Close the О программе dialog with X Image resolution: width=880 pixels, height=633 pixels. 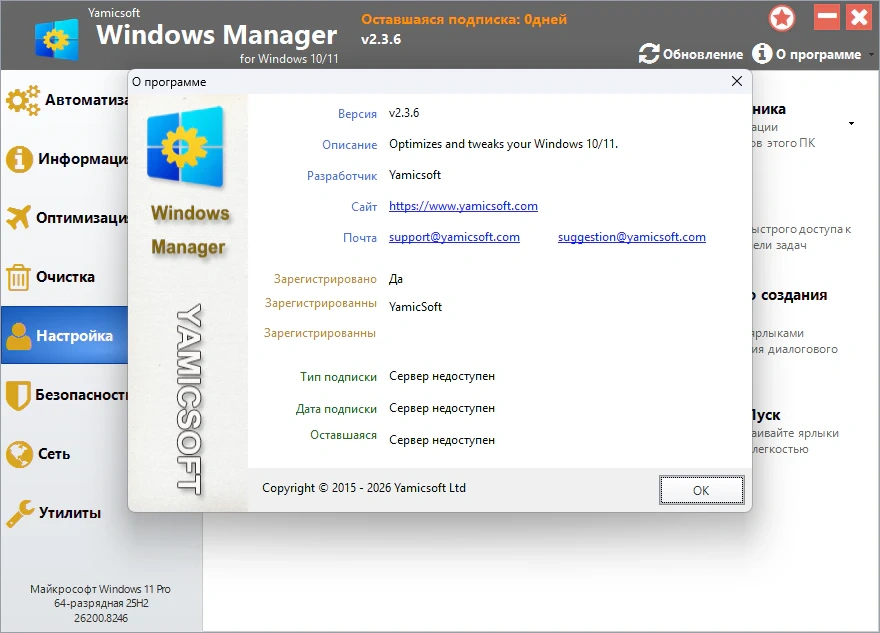coord(737,81)
